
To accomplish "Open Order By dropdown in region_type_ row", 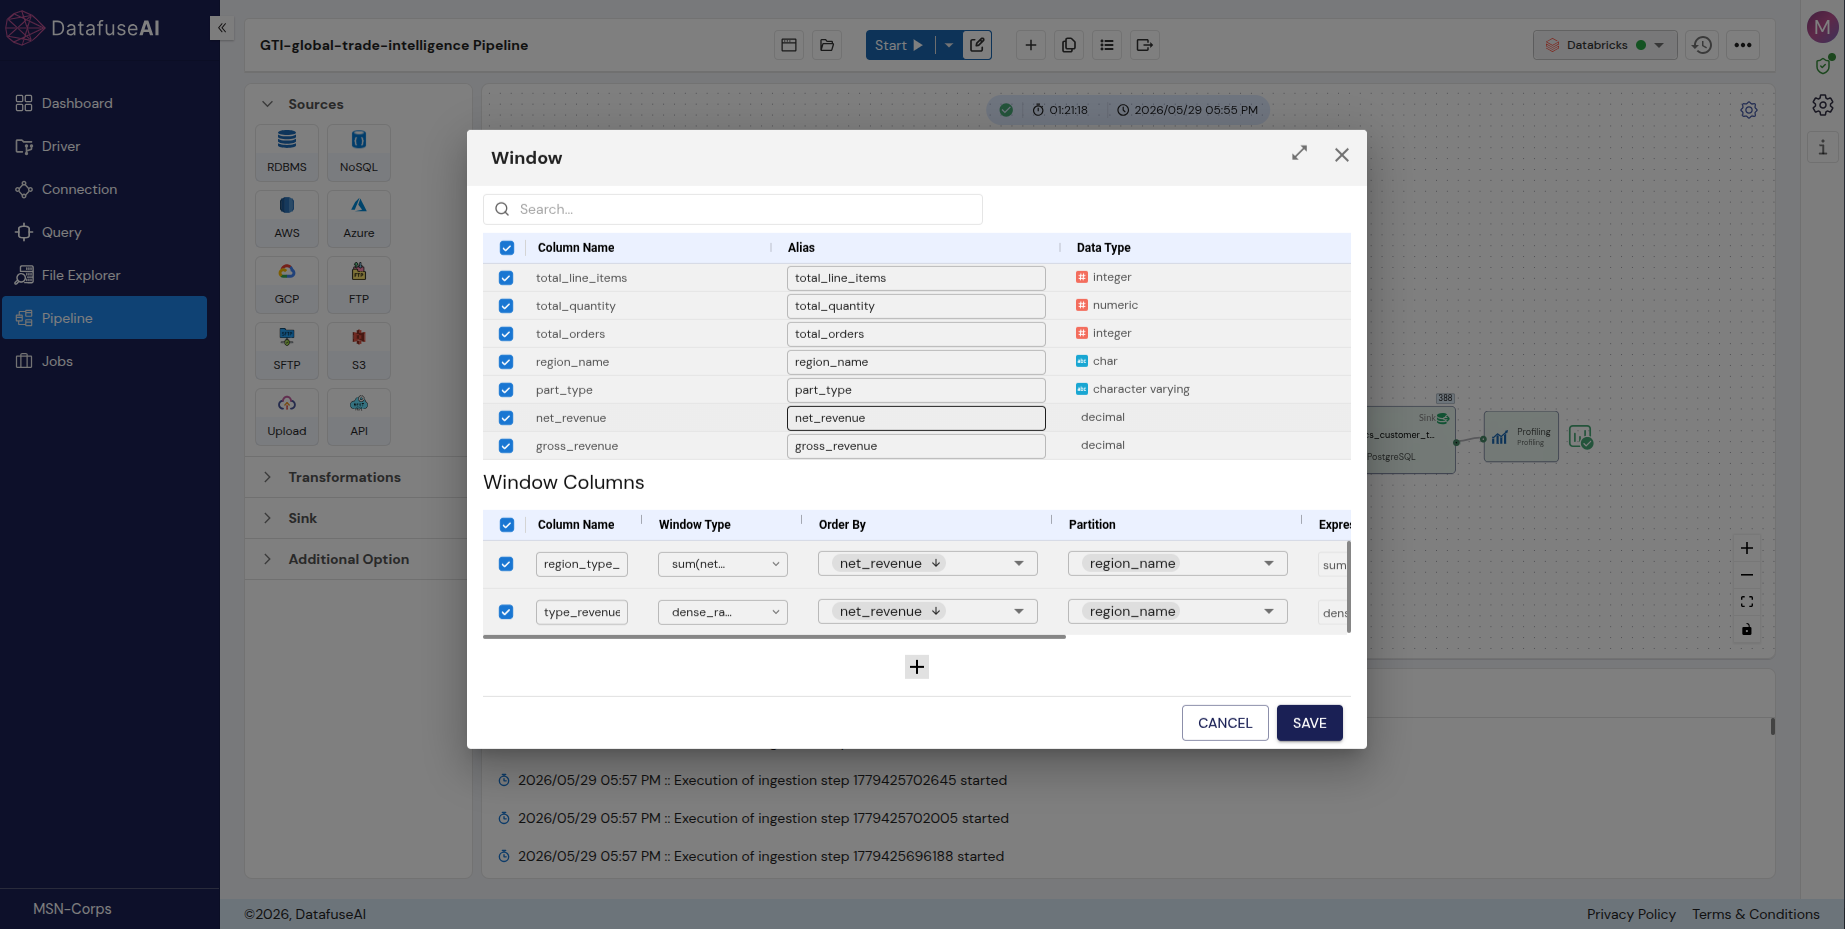I will pyautogui.click(x=928, y=564).
